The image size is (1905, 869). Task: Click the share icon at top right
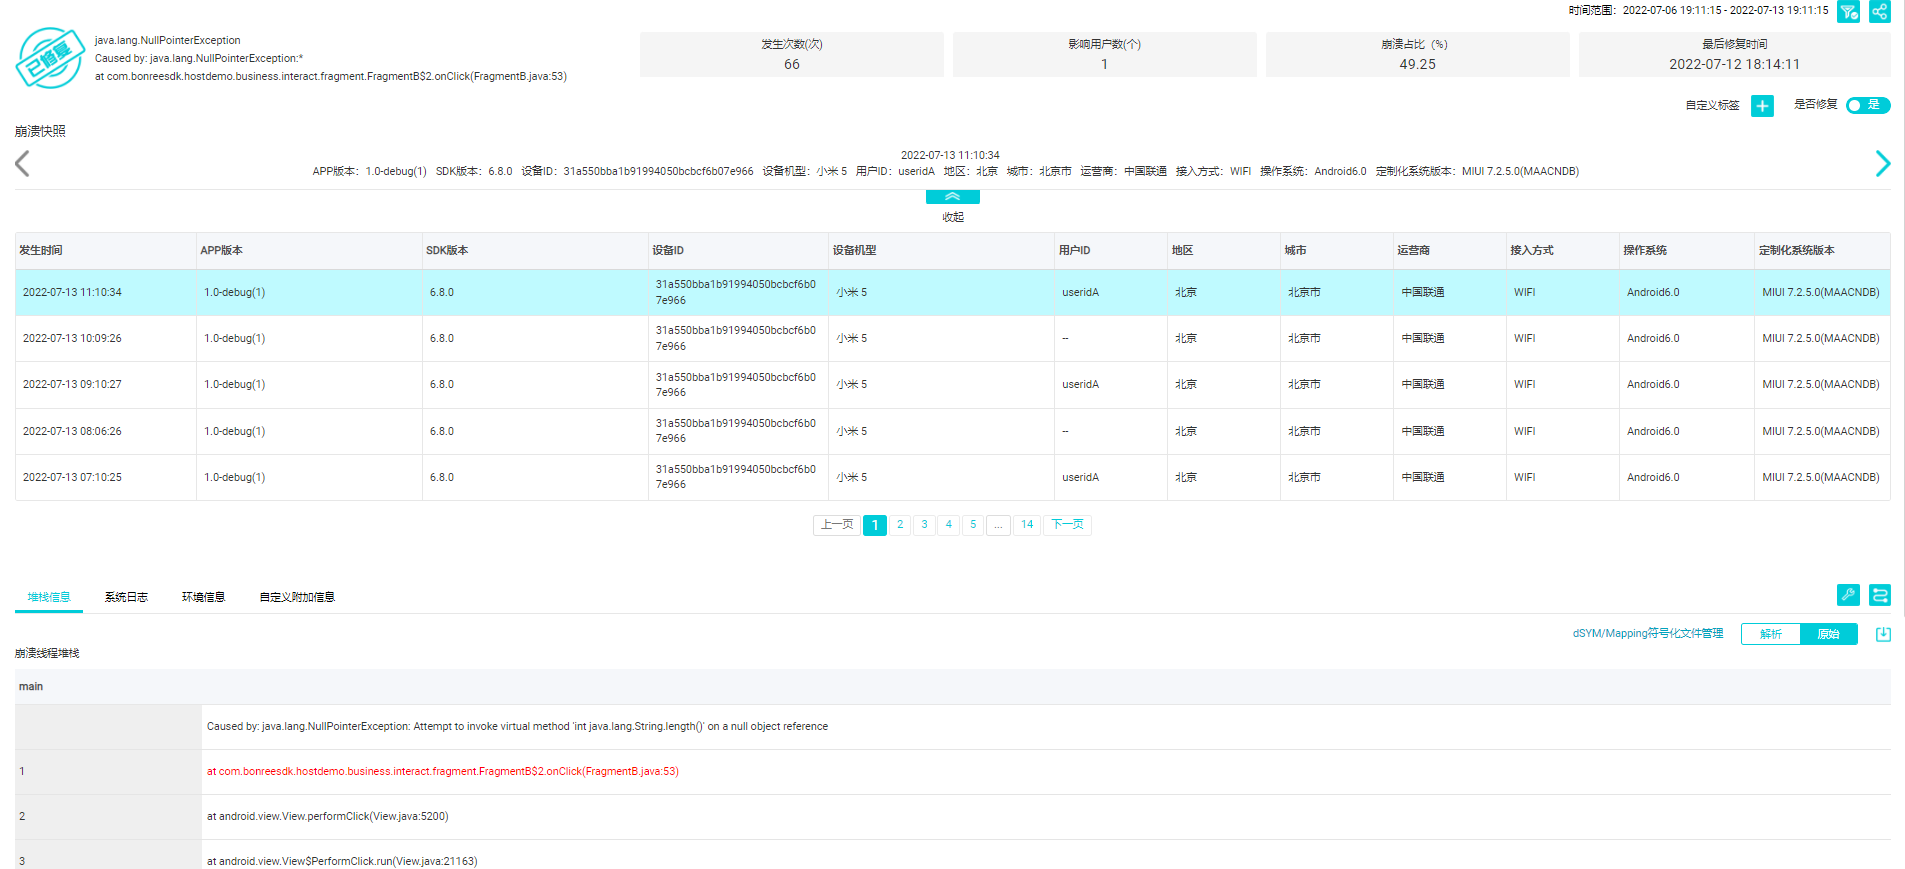[x=1880, y=11]
